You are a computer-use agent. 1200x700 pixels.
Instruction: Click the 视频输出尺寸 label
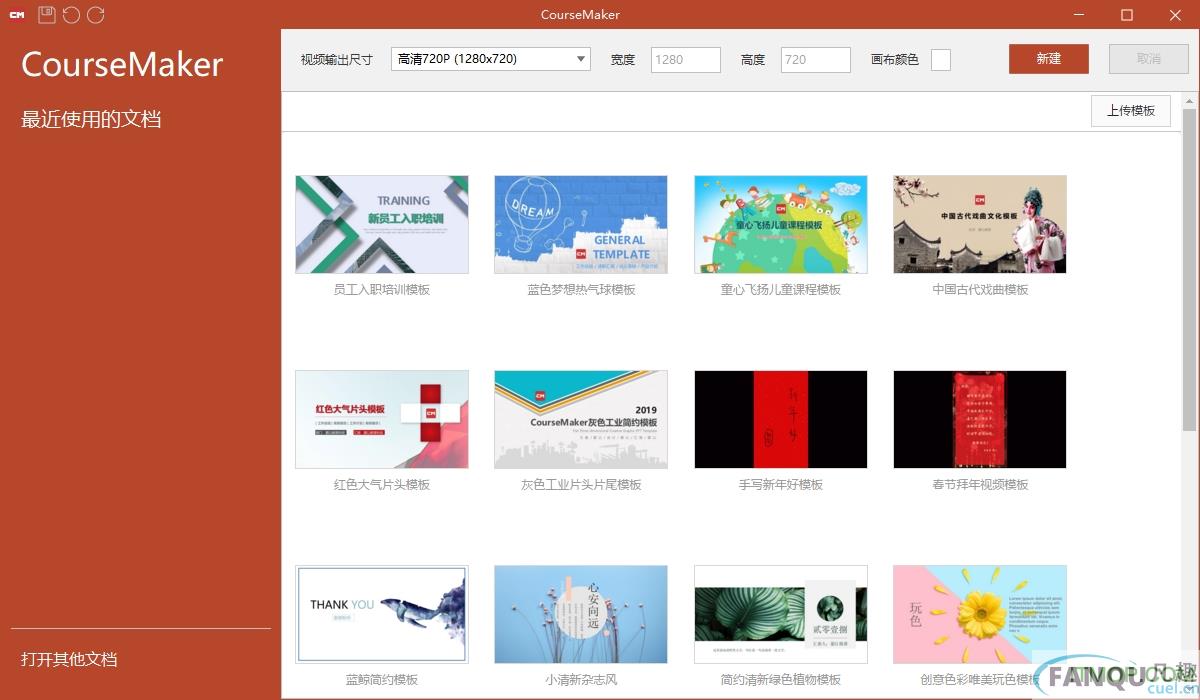(337, 60)
